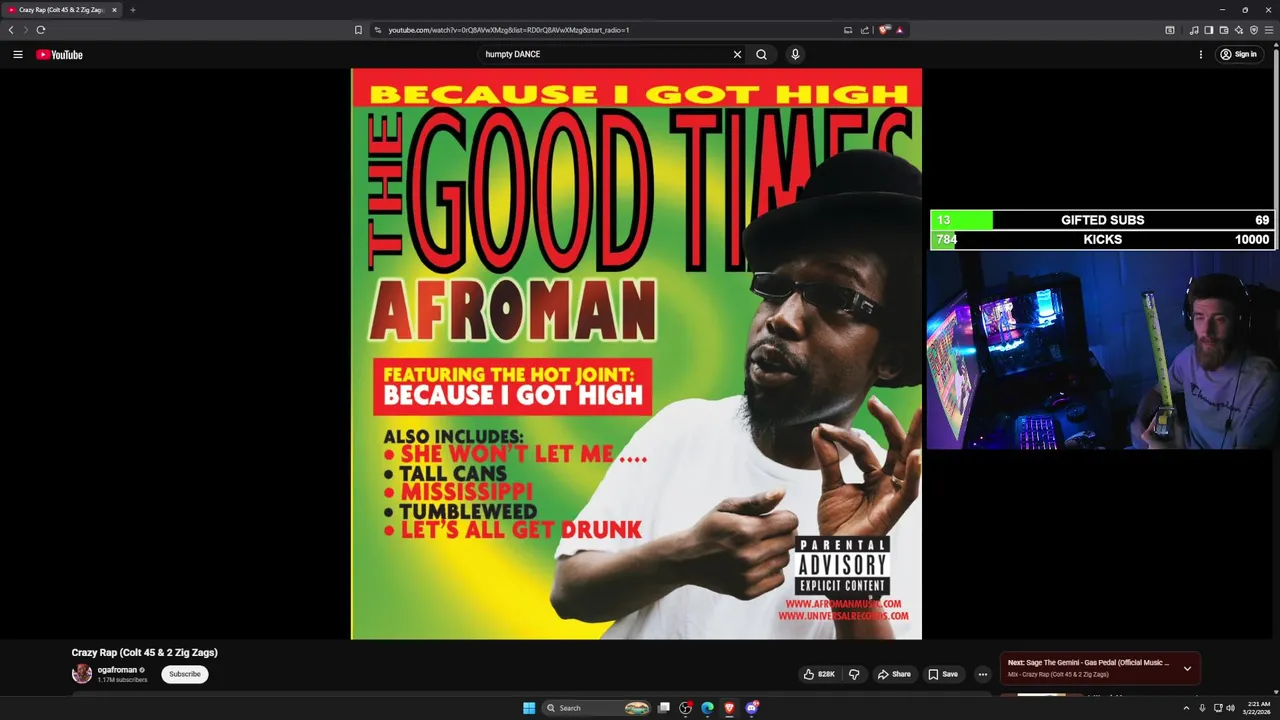1280x720 pixels.
Task: Open the Leo AI sparkle icon
Action: pyautogui.click(x=1239, y=30)
